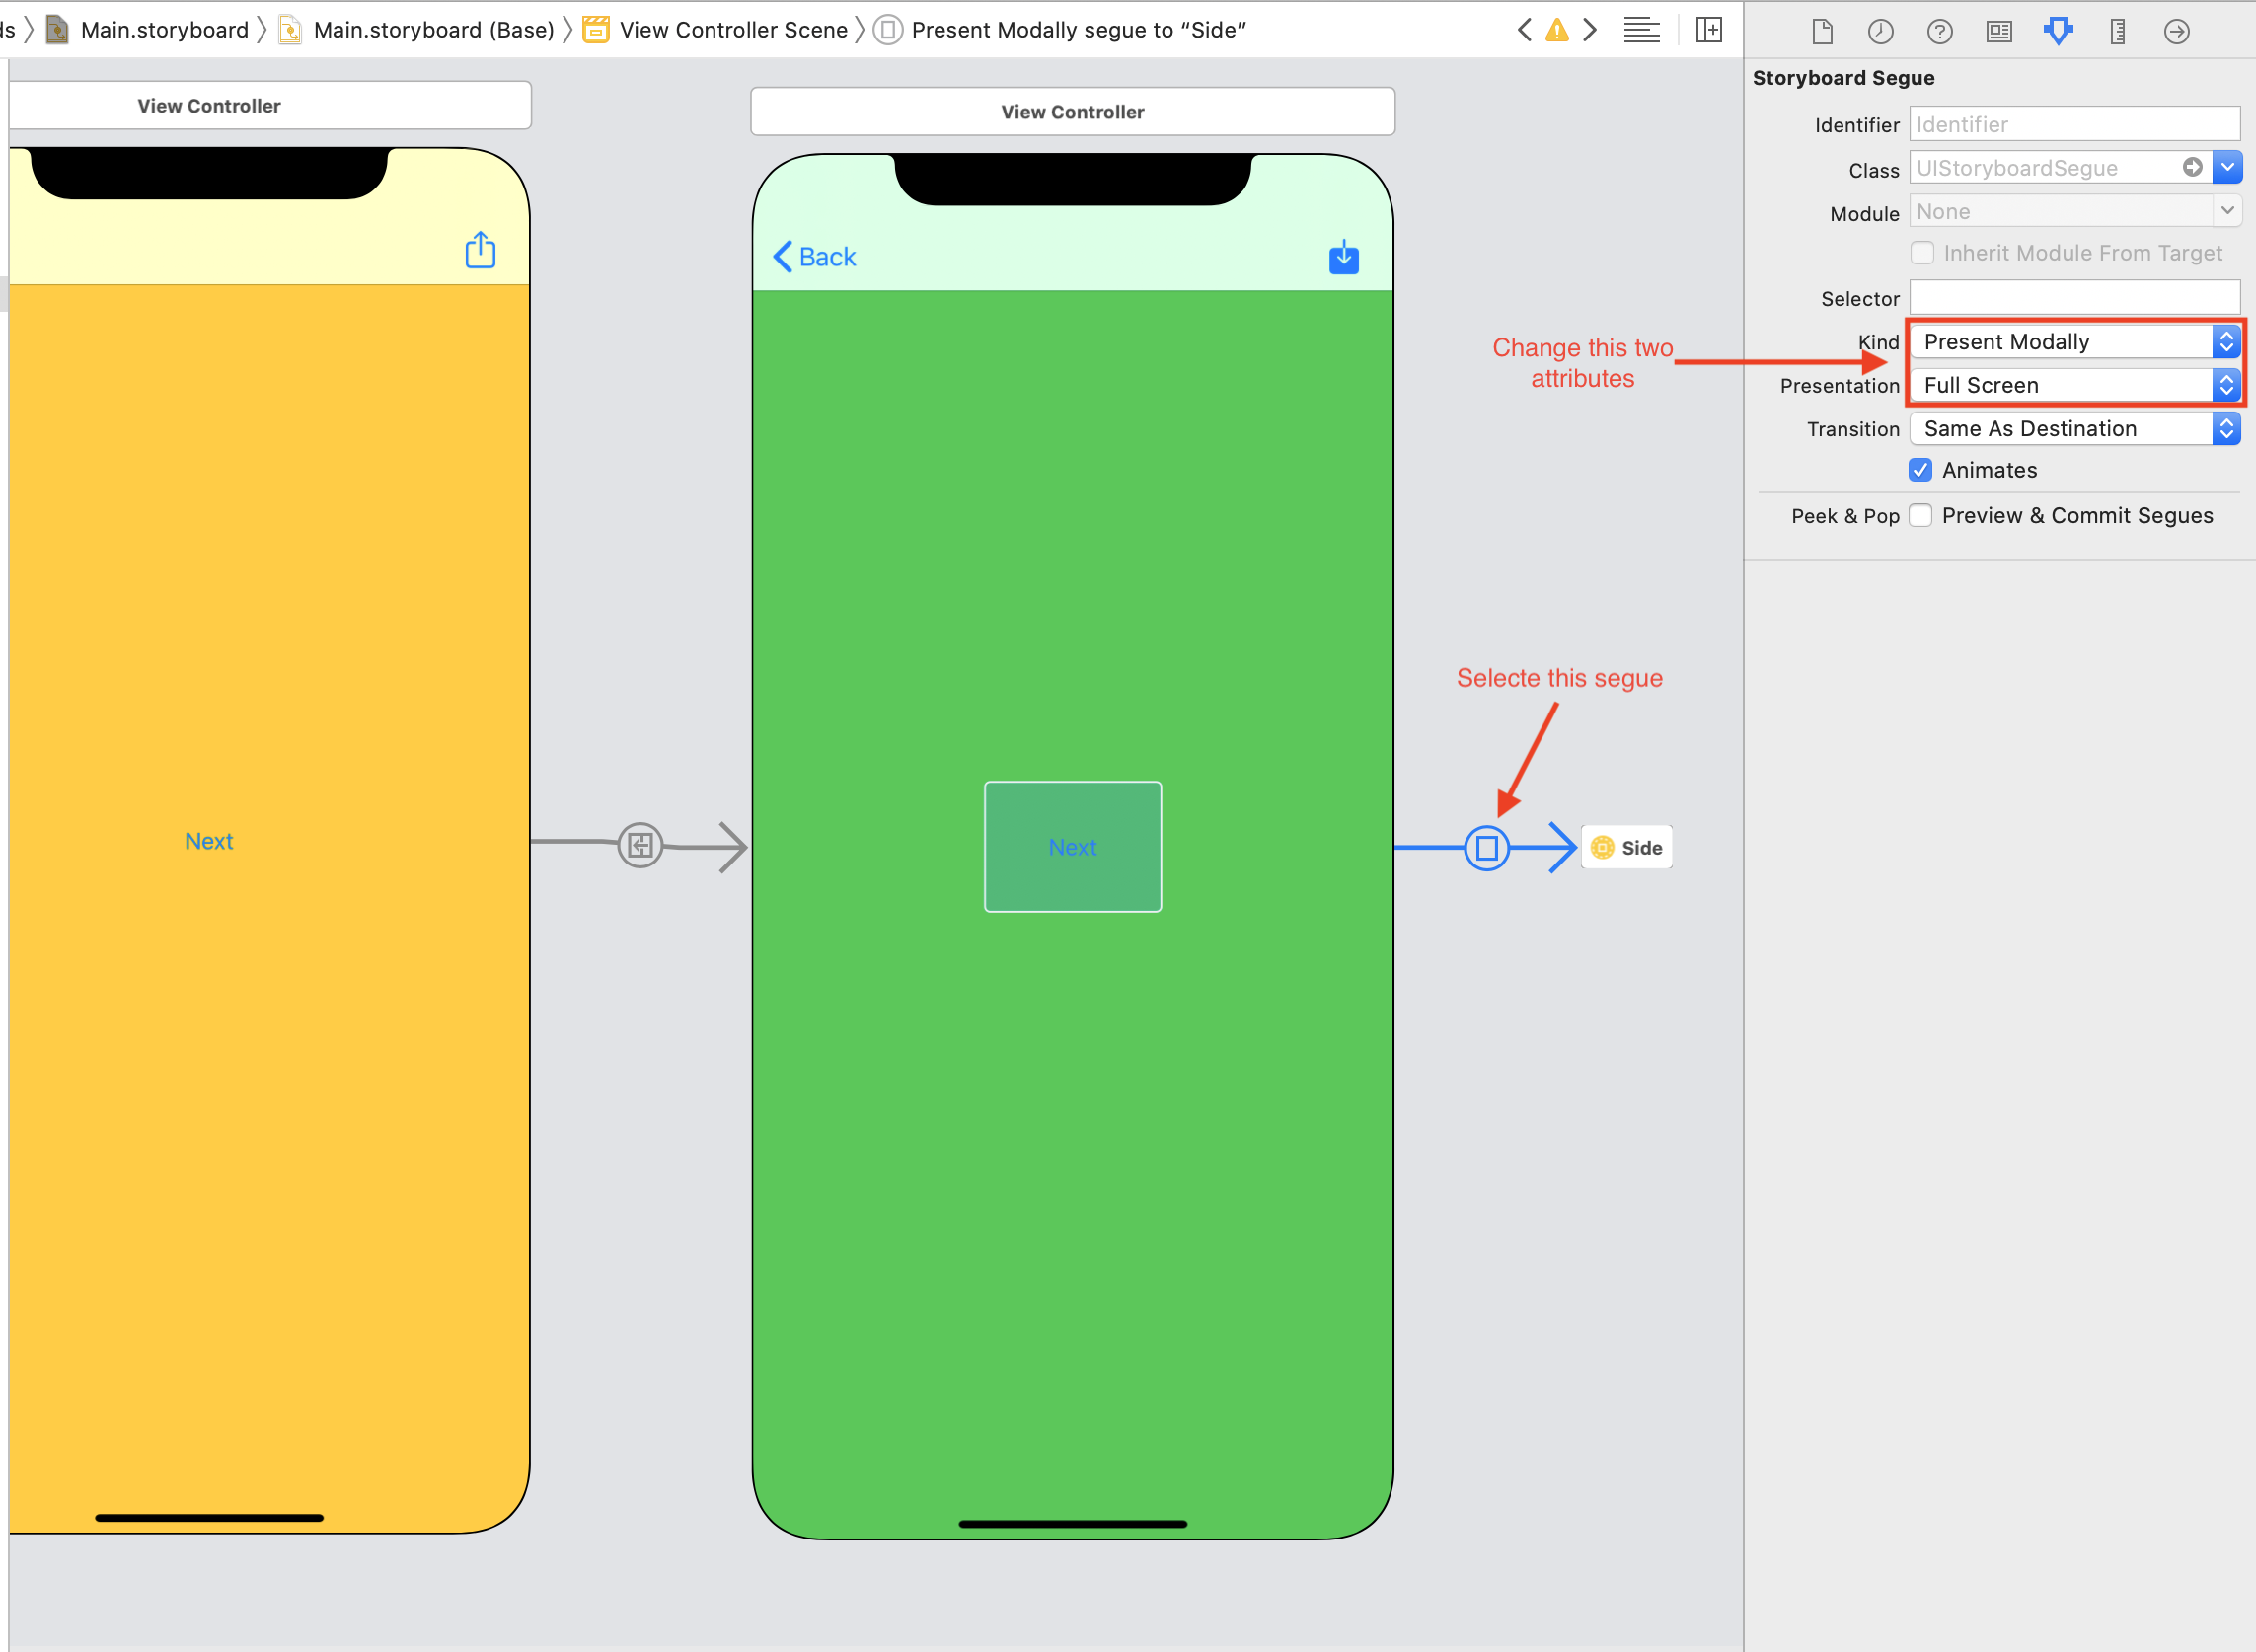Click the Next button in green controller
This screenshot has height=1652, width=2256.
pyautogui.click(x=1070, y=846)
